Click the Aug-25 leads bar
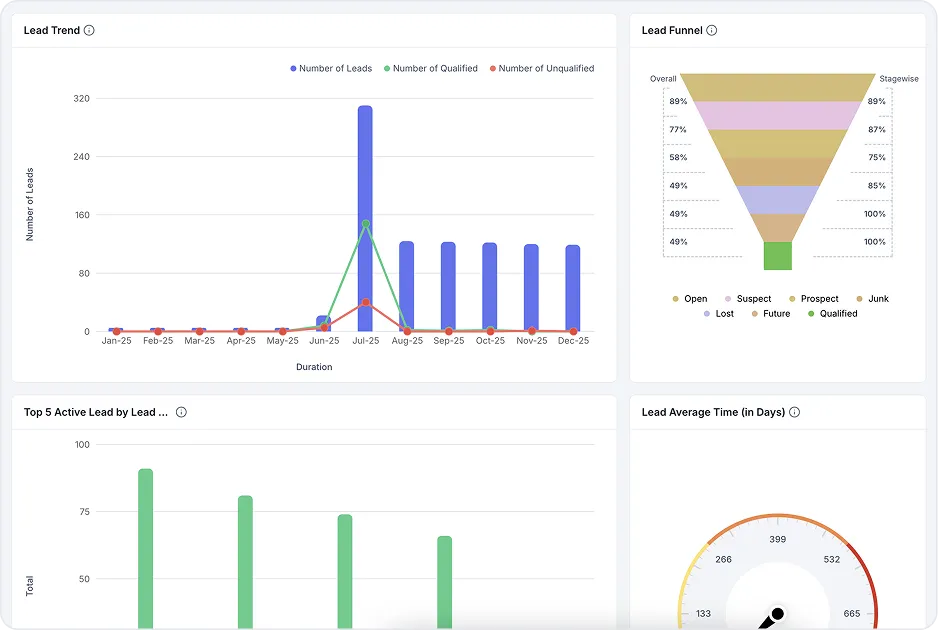Screen dimensions: 938x630 point(407,287)
